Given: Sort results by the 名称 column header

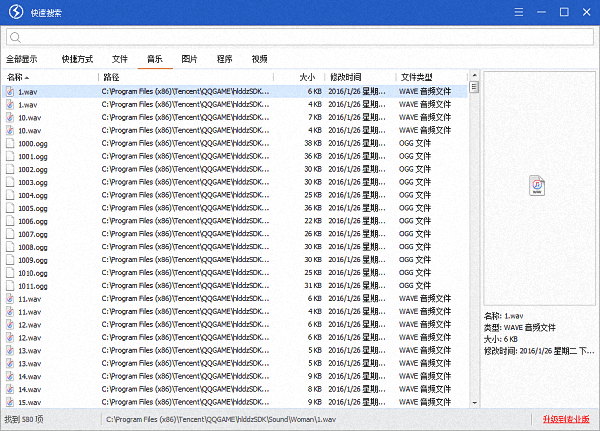Looking at the screenshot, I should 18,77.
